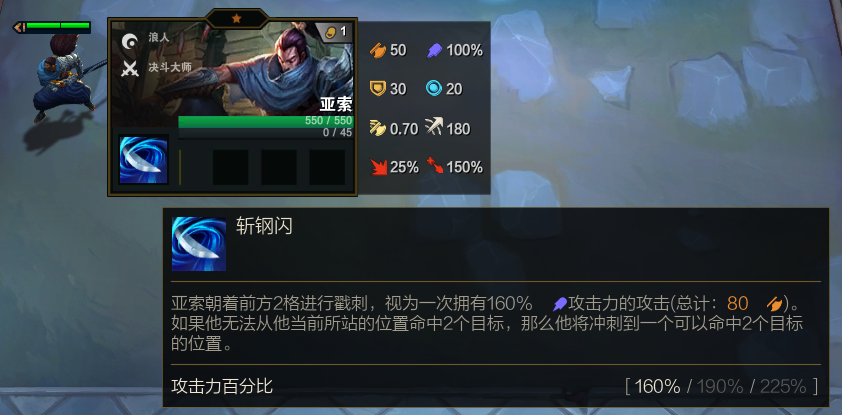Click the purple ability power icon beside 100%
This screenshot has width=842, height=415.
point(434,50)
